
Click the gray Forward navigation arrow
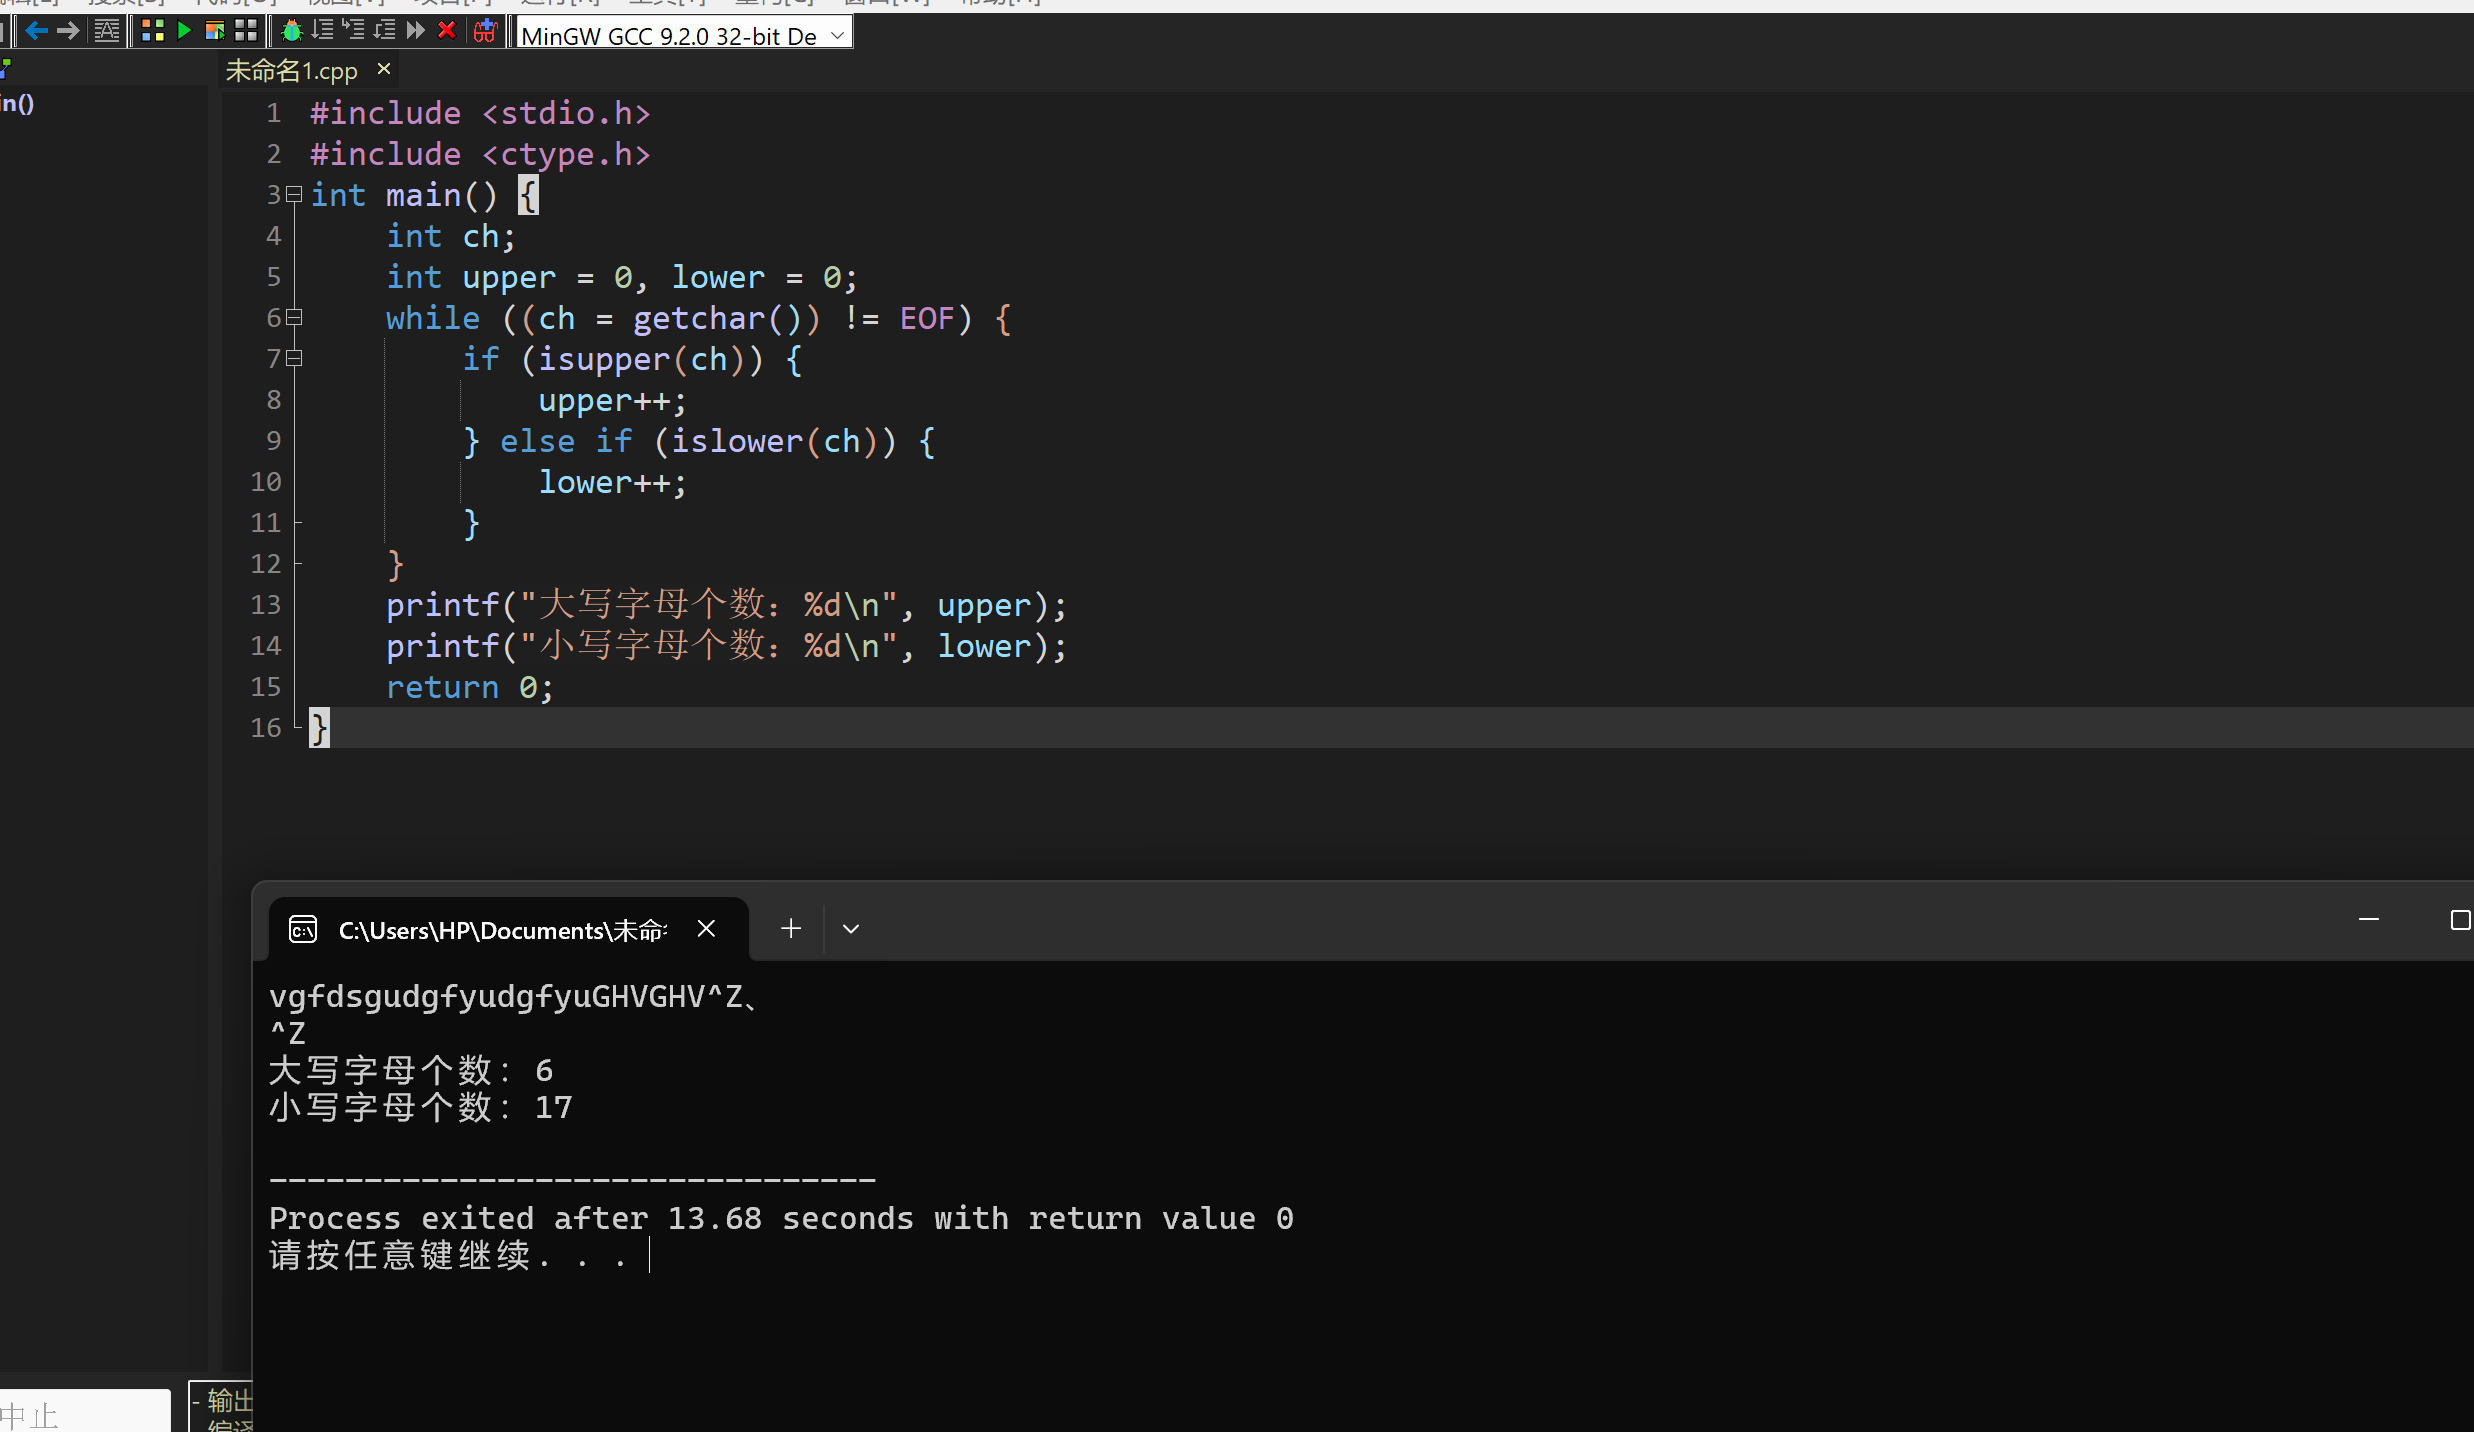(x=68, y=31)
